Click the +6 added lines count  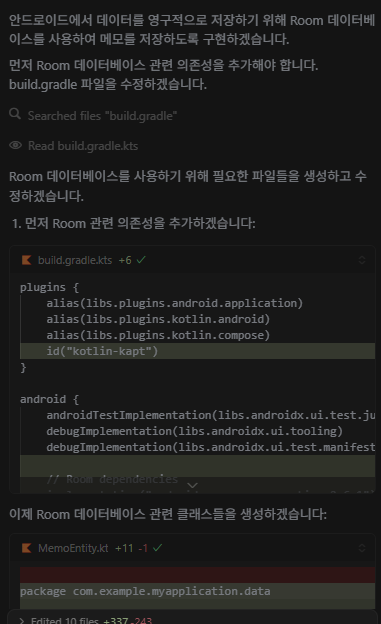click(125, 260)
